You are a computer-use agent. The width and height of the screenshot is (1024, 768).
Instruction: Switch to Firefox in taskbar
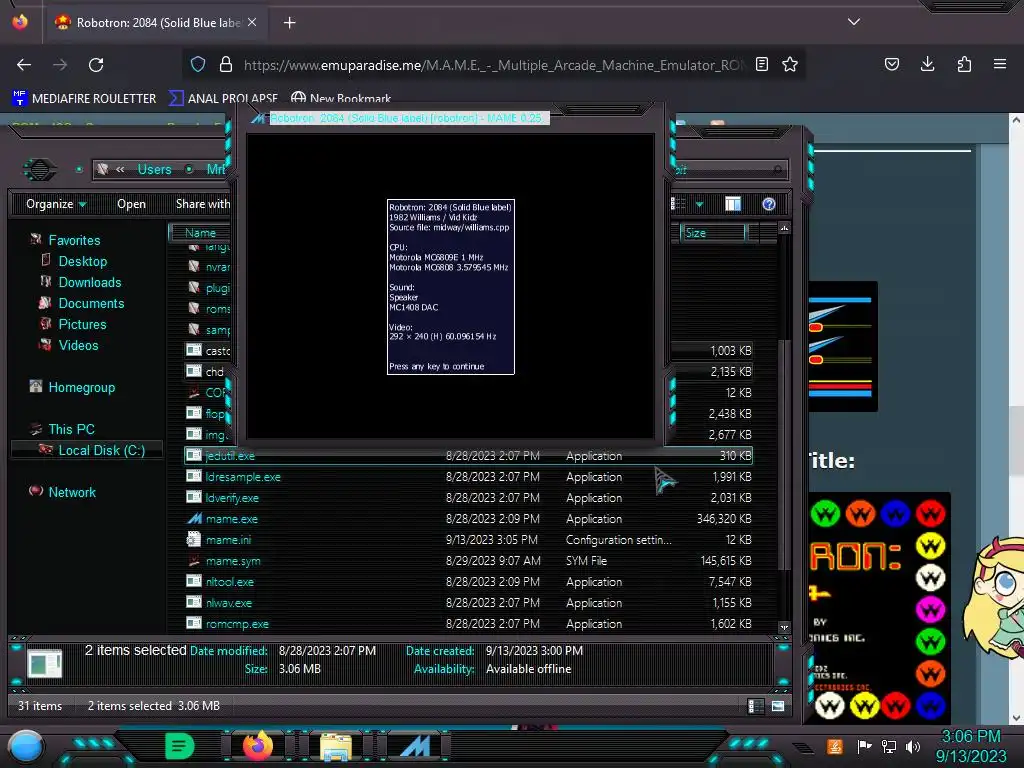257,746
